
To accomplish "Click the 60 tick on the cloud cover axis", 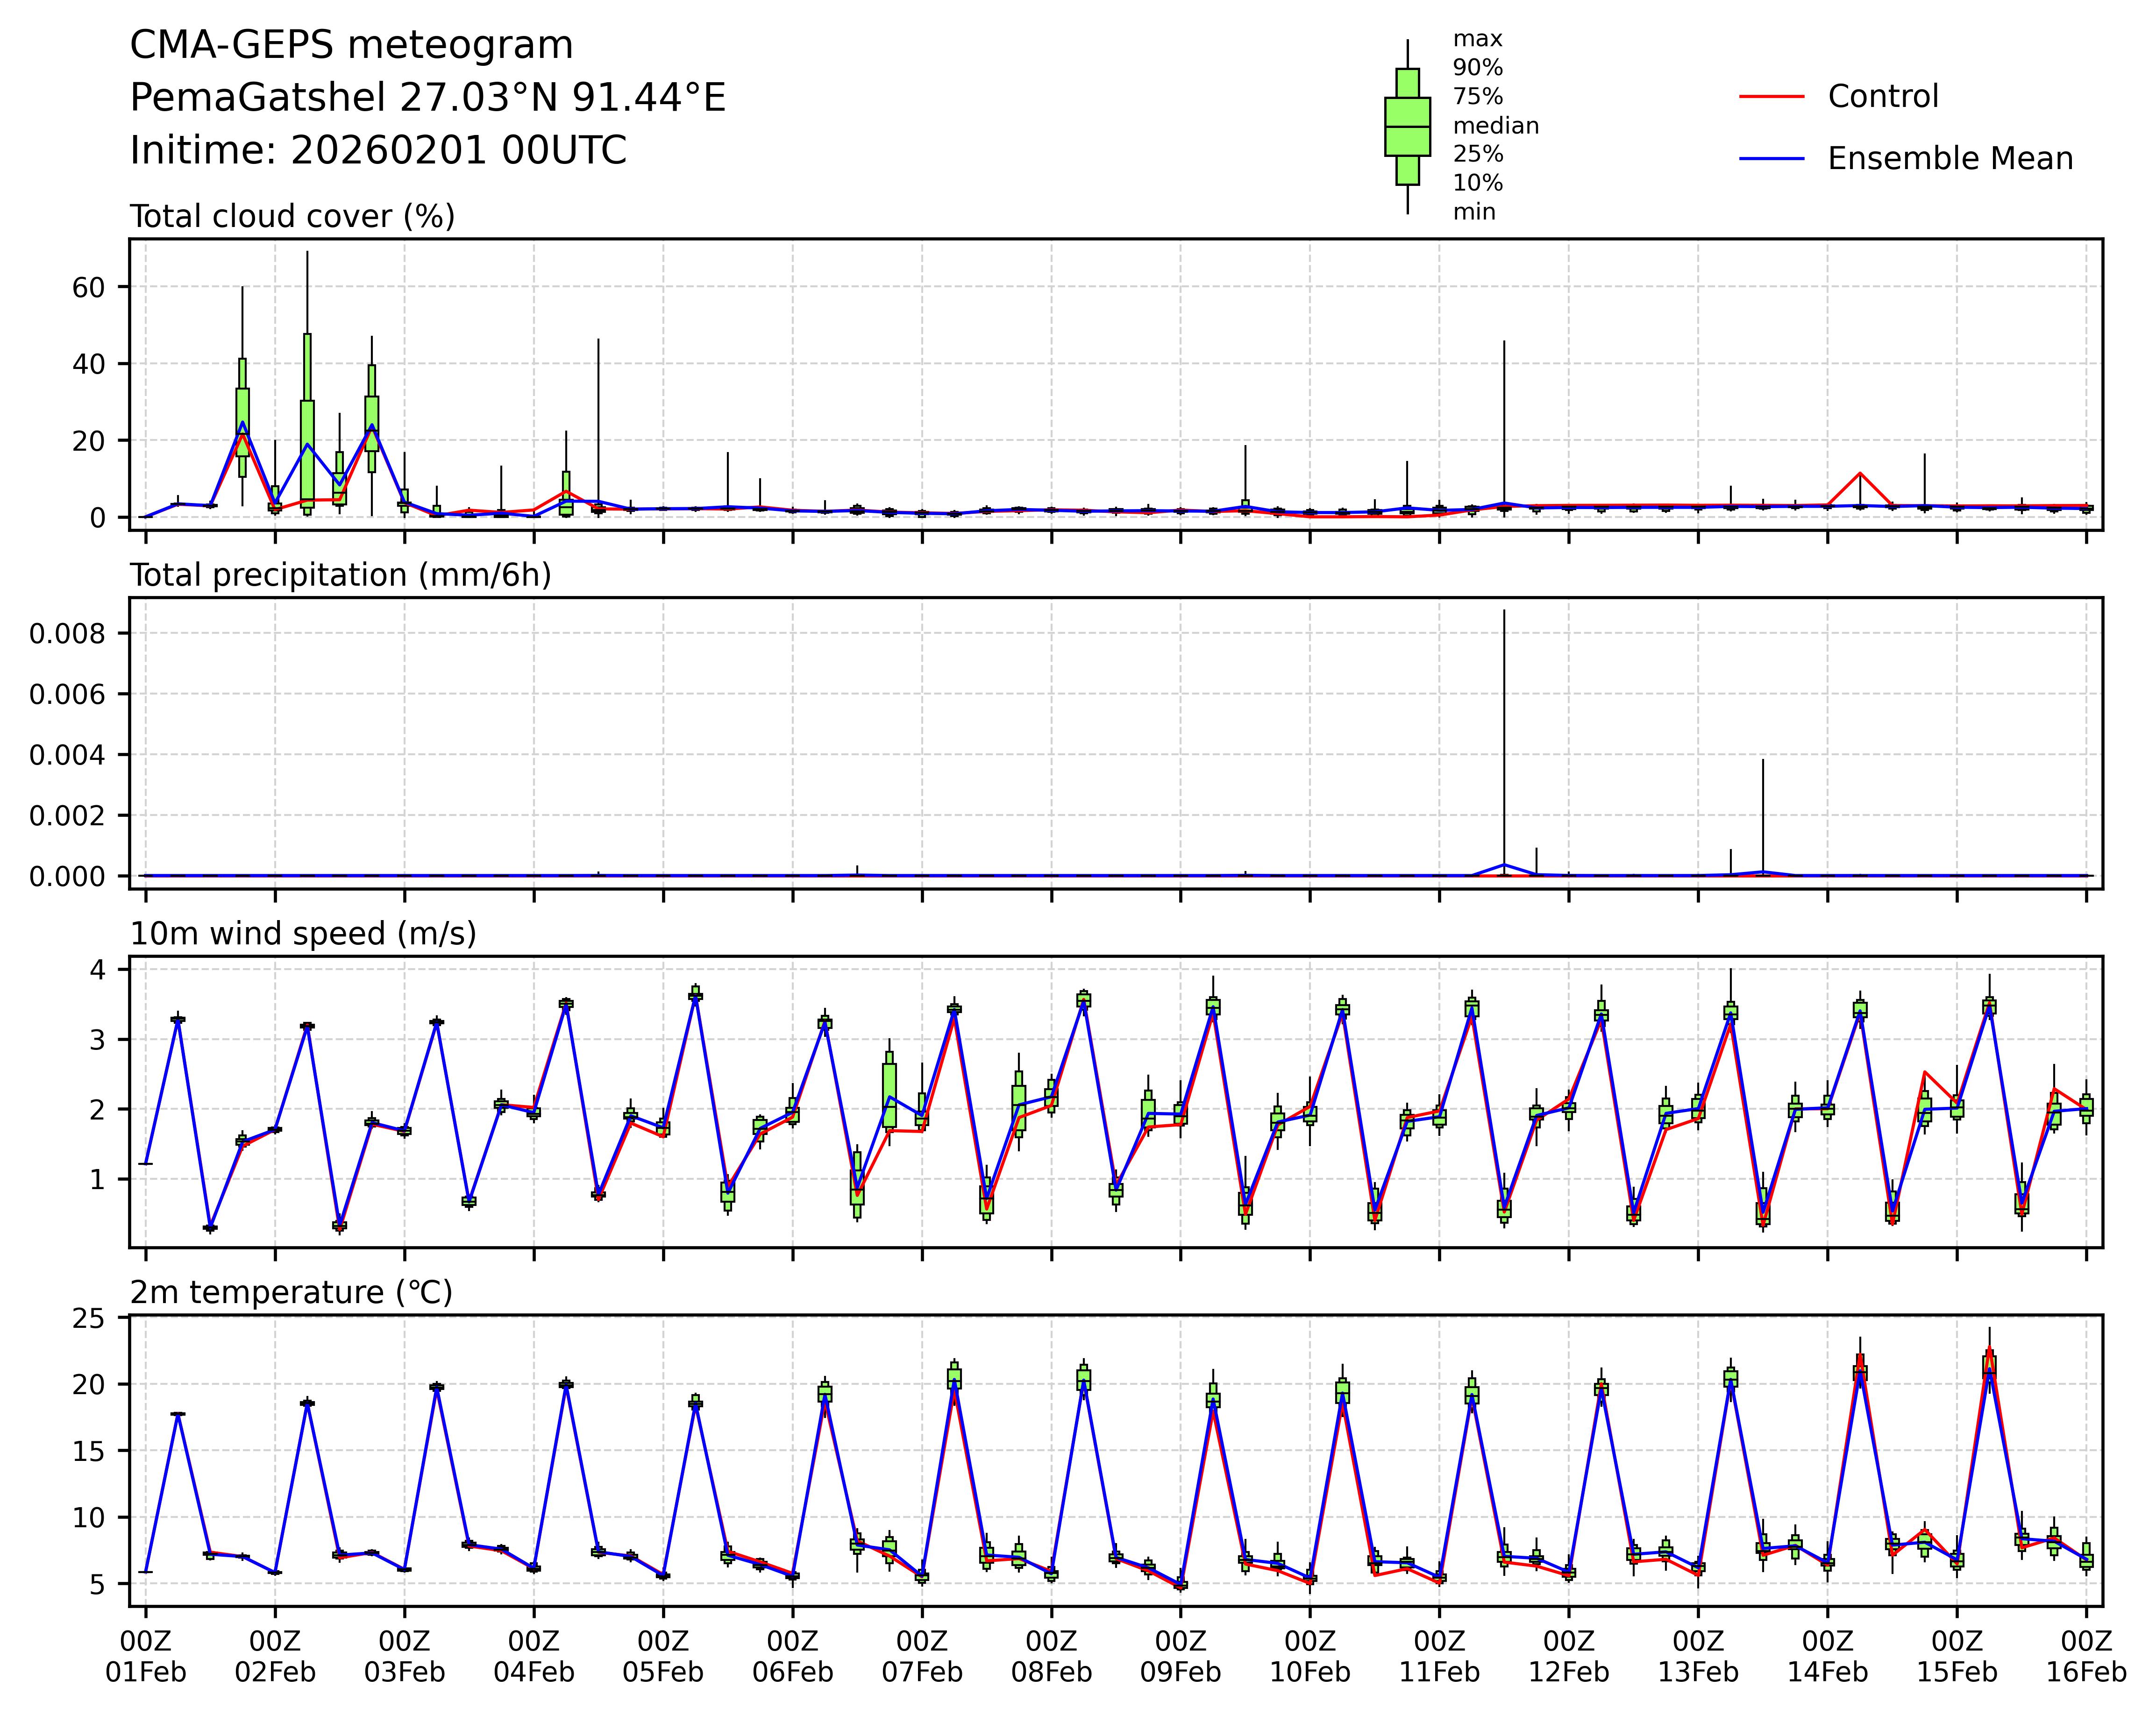I will (x=87, y=287).
